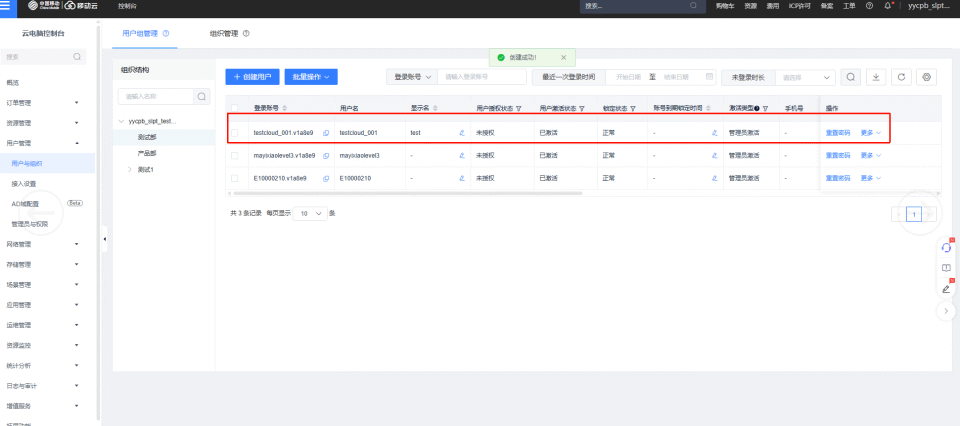Check the mayixiaolevel3 row checkbox
The width and height of the screenshot is (960, 426).
[234, 155]
